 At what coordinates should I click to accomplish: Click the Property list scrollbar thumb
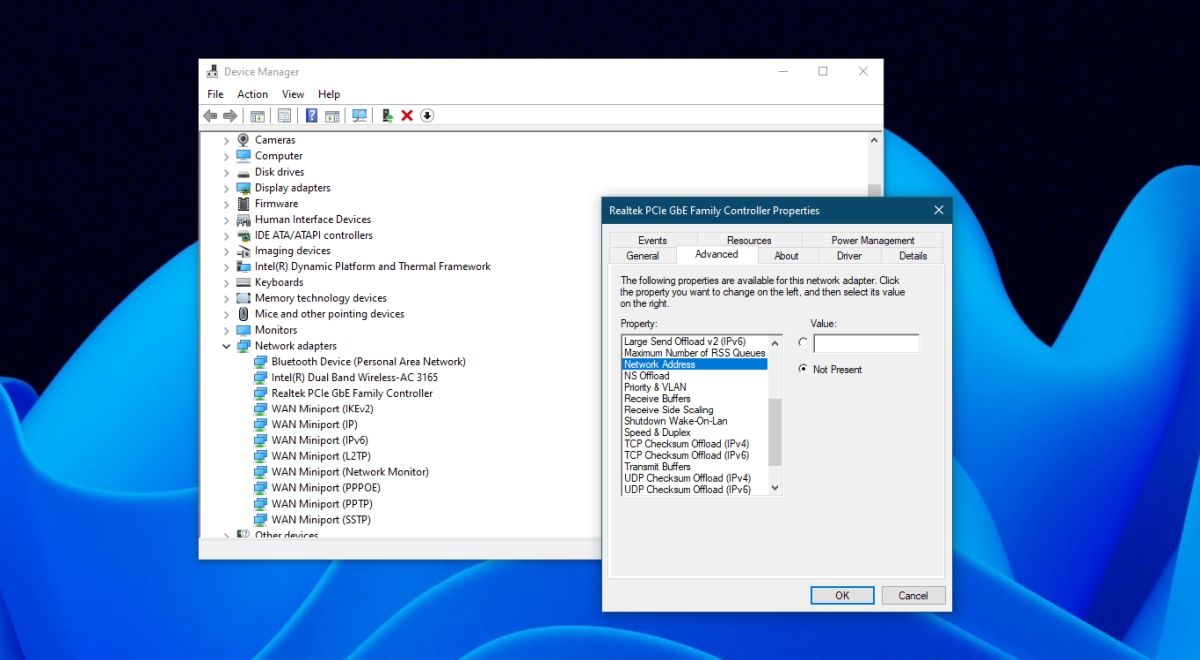775,432
